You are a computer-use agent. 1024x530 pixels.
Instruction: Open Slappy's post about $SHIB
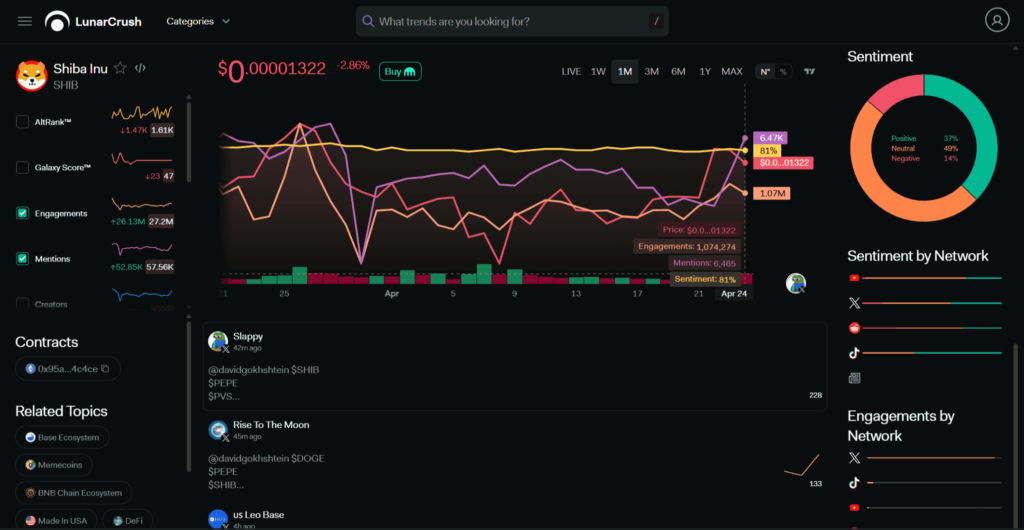pos(515,366)
